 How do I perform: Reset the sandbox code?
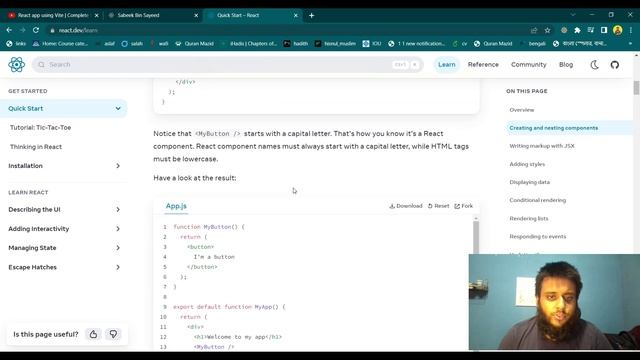click(438, 206)
